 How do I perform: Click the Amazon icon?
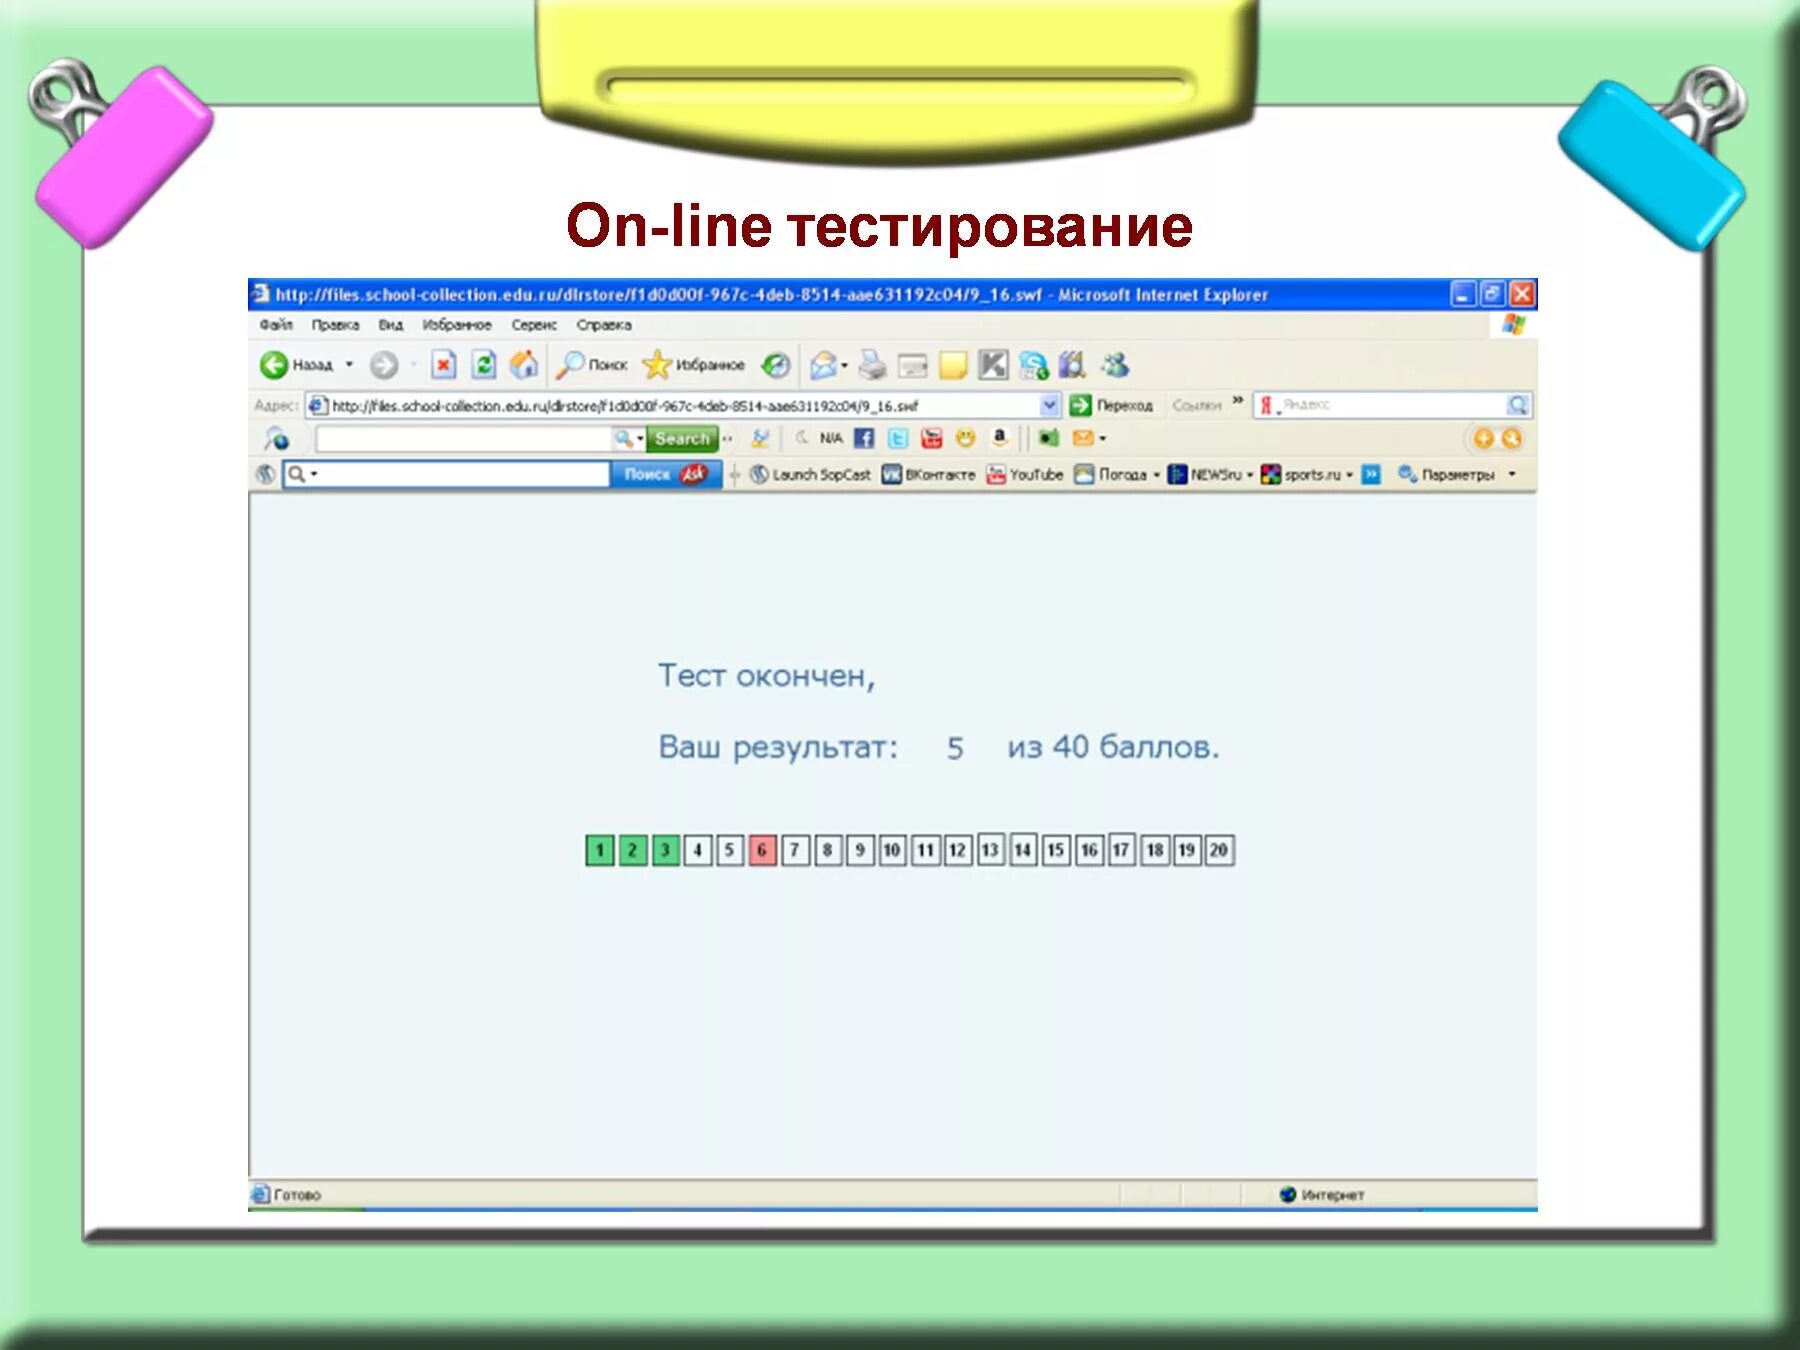[999, 438]
